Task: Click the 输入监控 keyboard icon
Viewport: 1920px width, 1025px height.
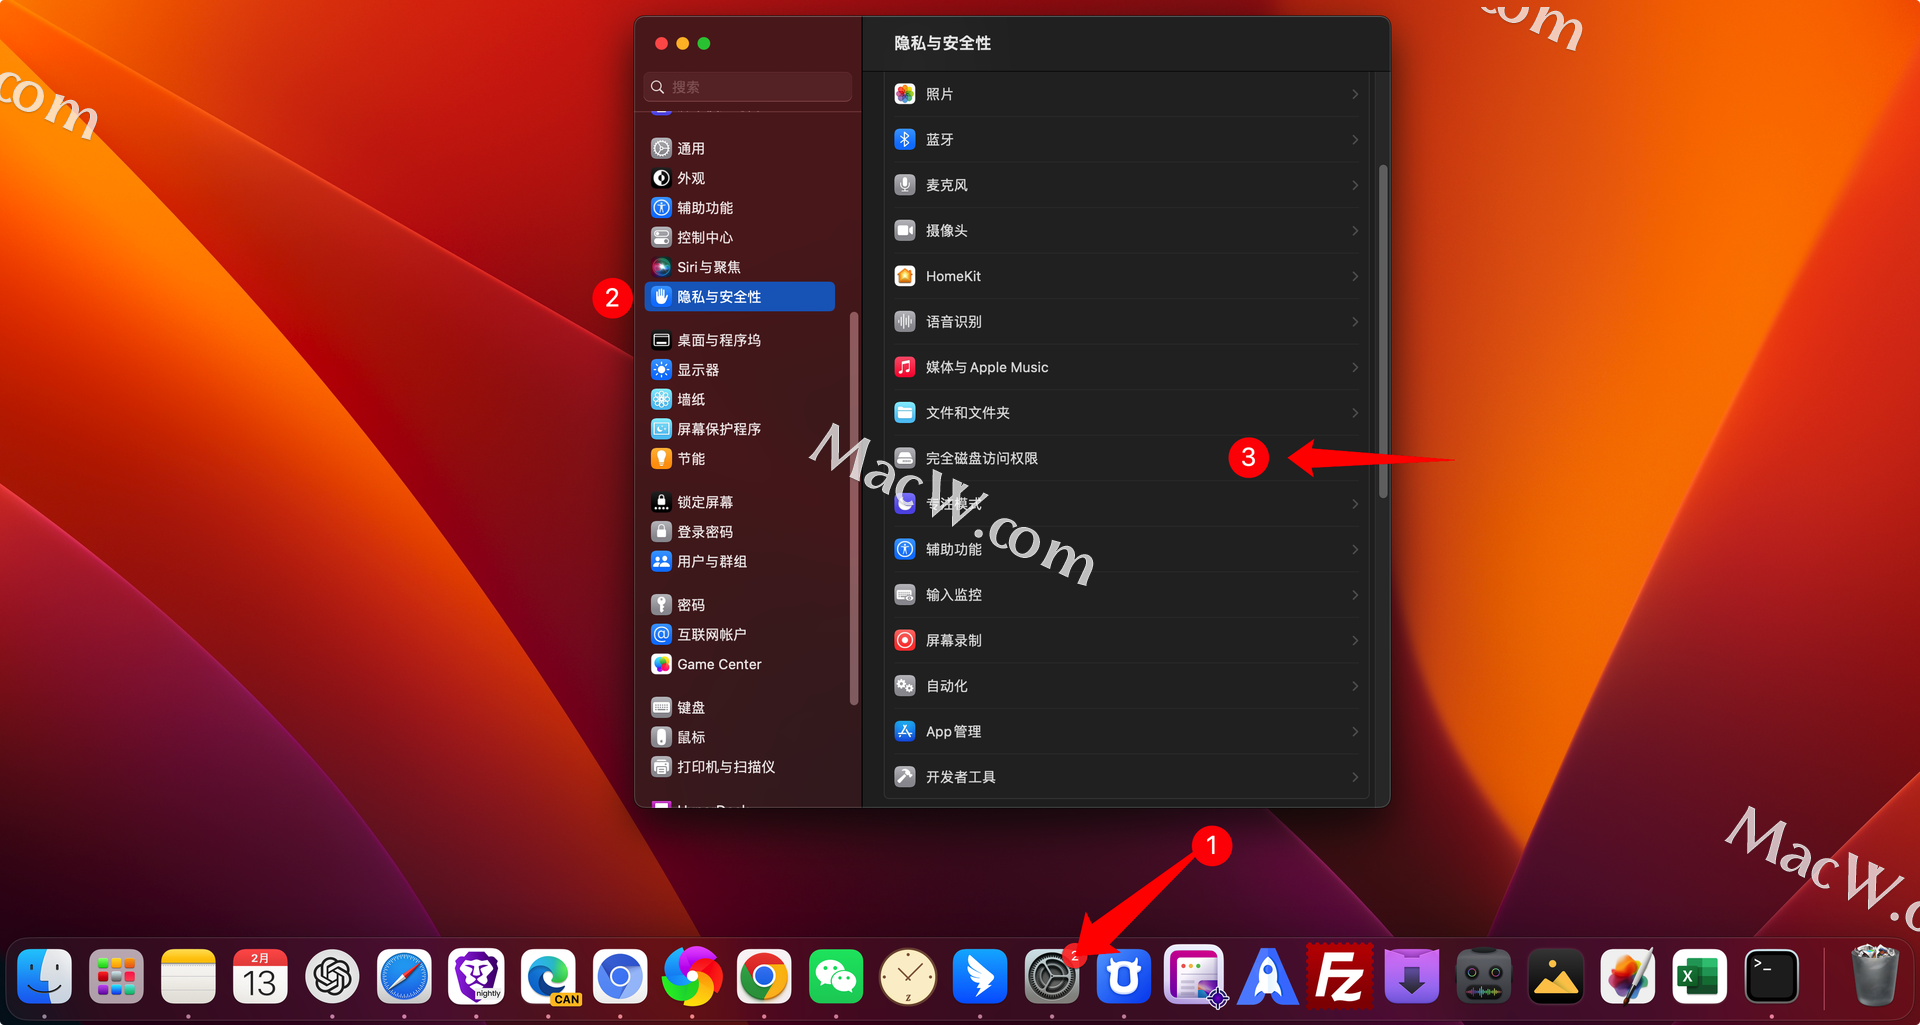Action: pyautogui.click(x=905, y=594)
